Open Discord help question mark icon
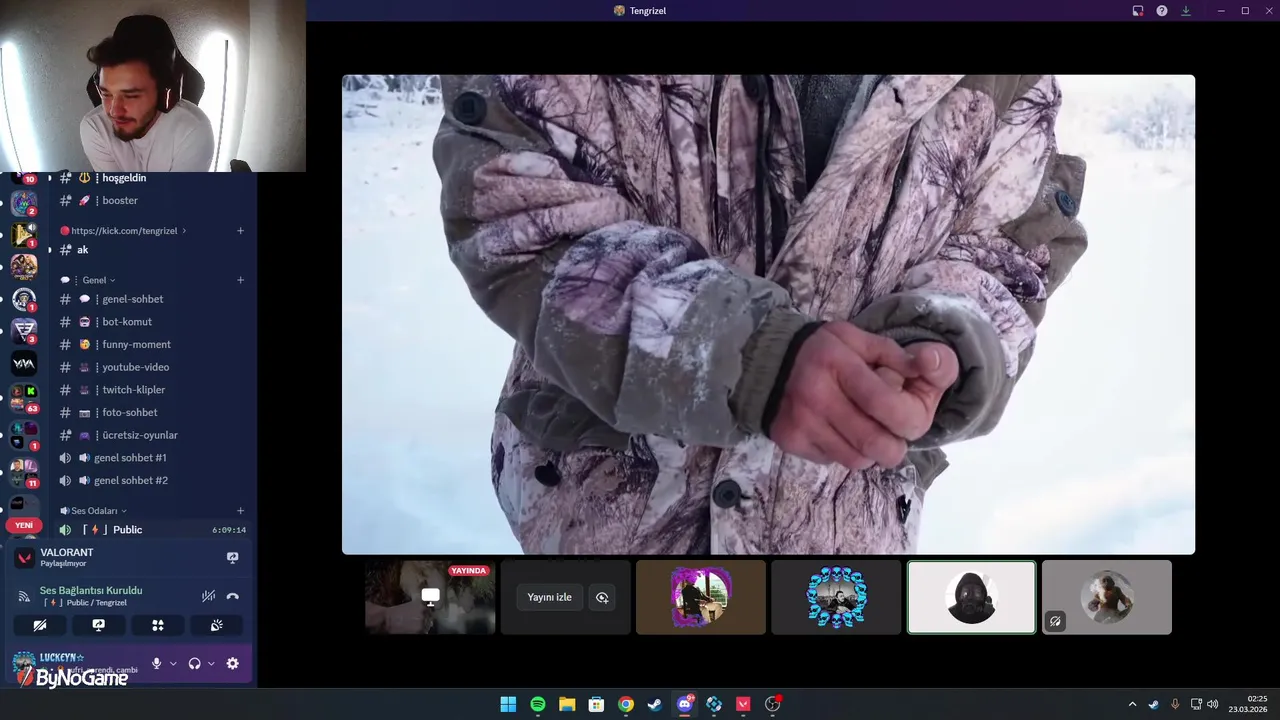 (1162, 11)
